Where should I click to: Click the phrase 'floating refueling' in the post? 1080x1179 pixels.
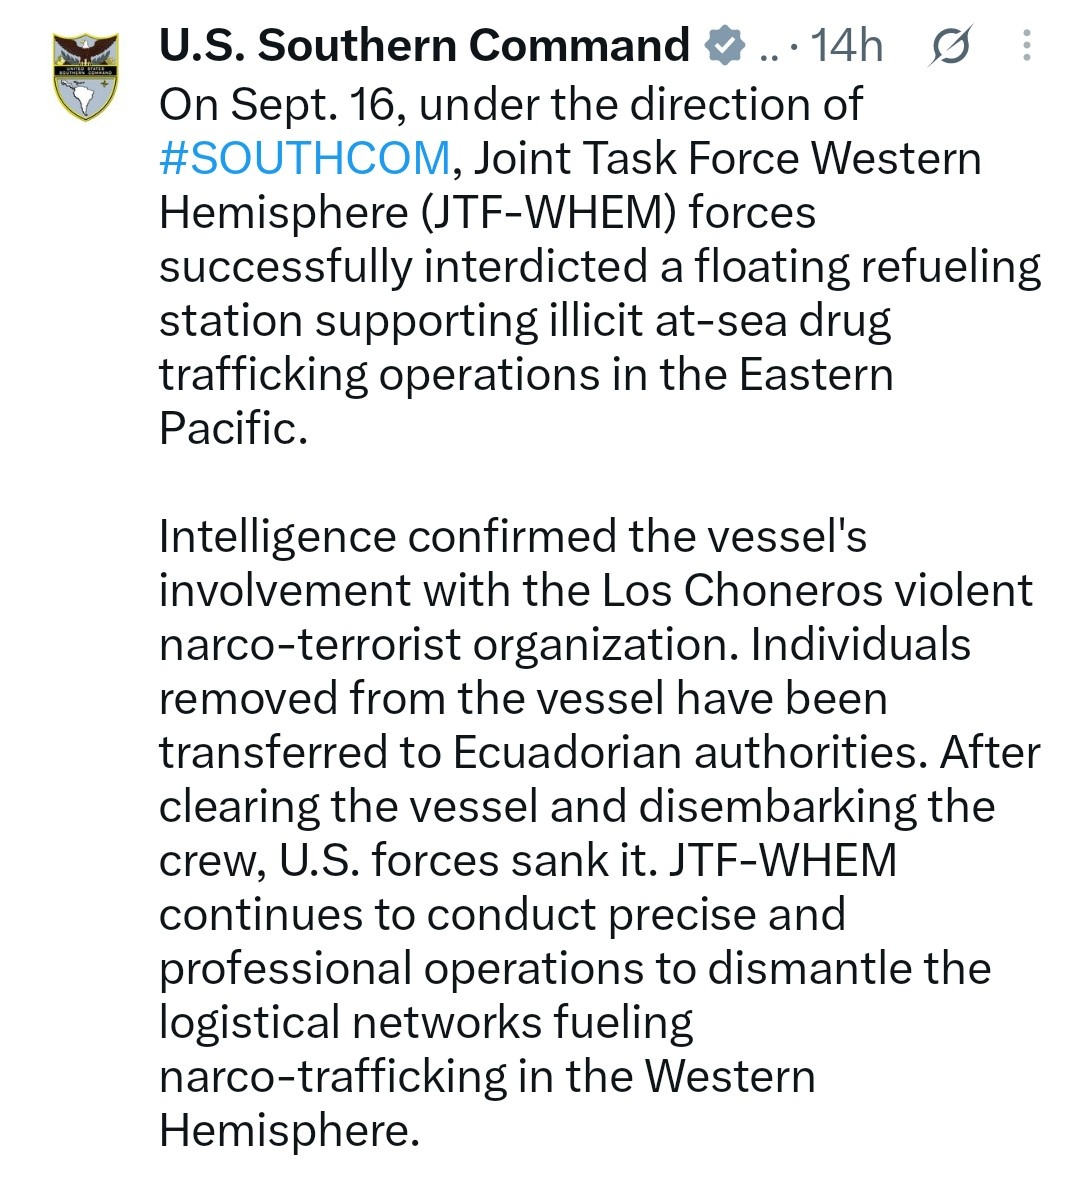[x=867, y=267]
